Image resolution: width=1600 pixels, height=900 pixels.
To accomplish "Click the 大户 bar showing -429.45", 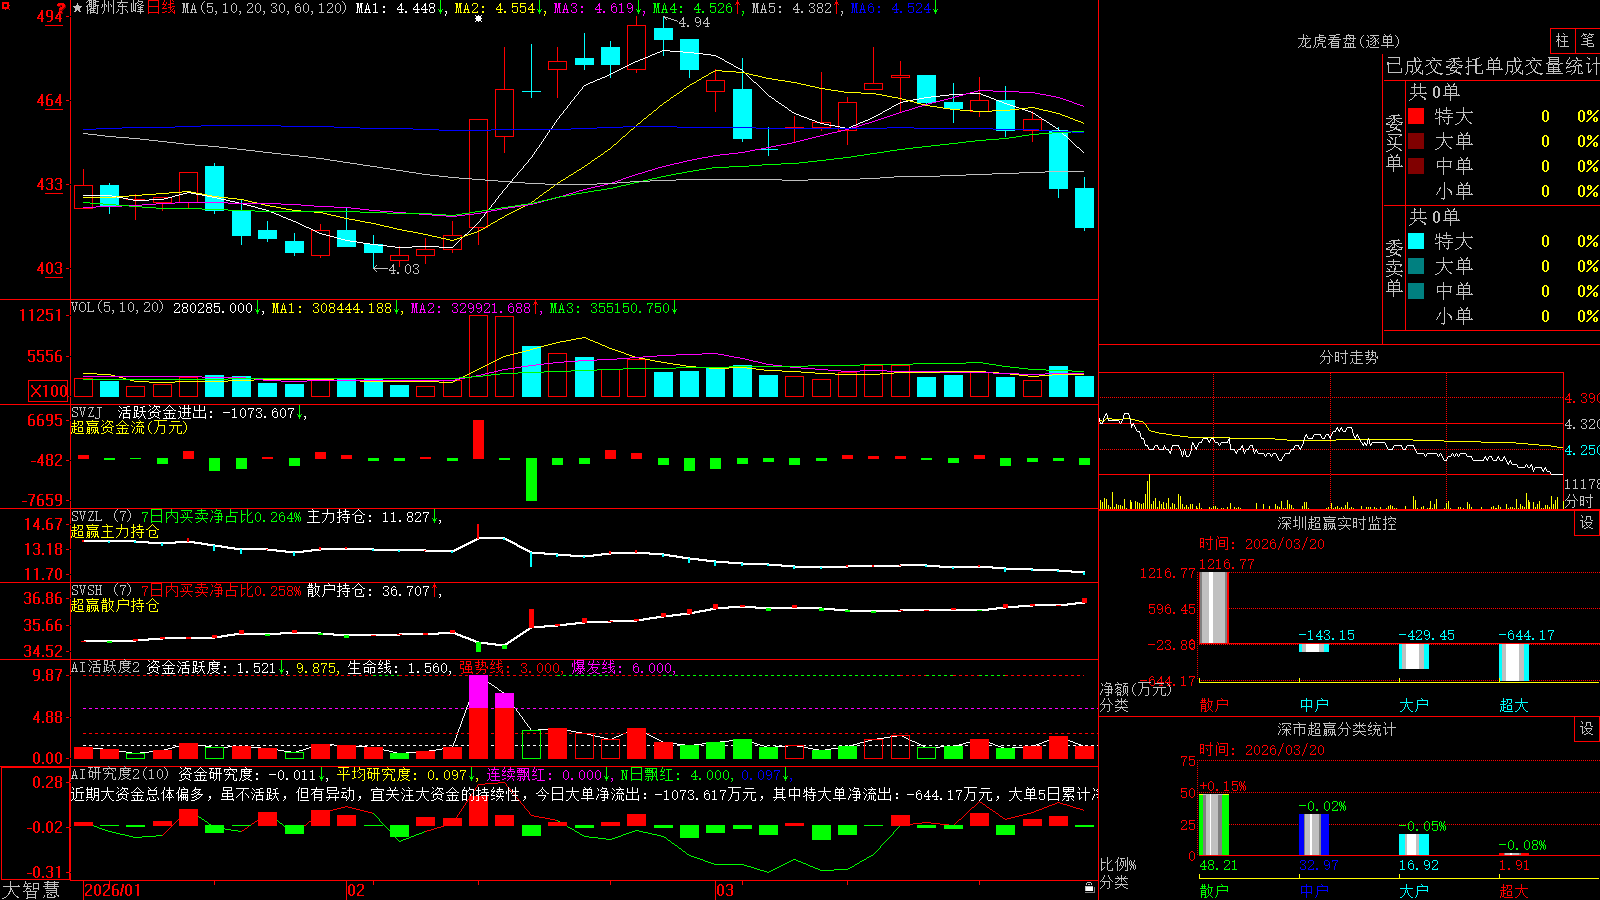I will coord(1413,656).
